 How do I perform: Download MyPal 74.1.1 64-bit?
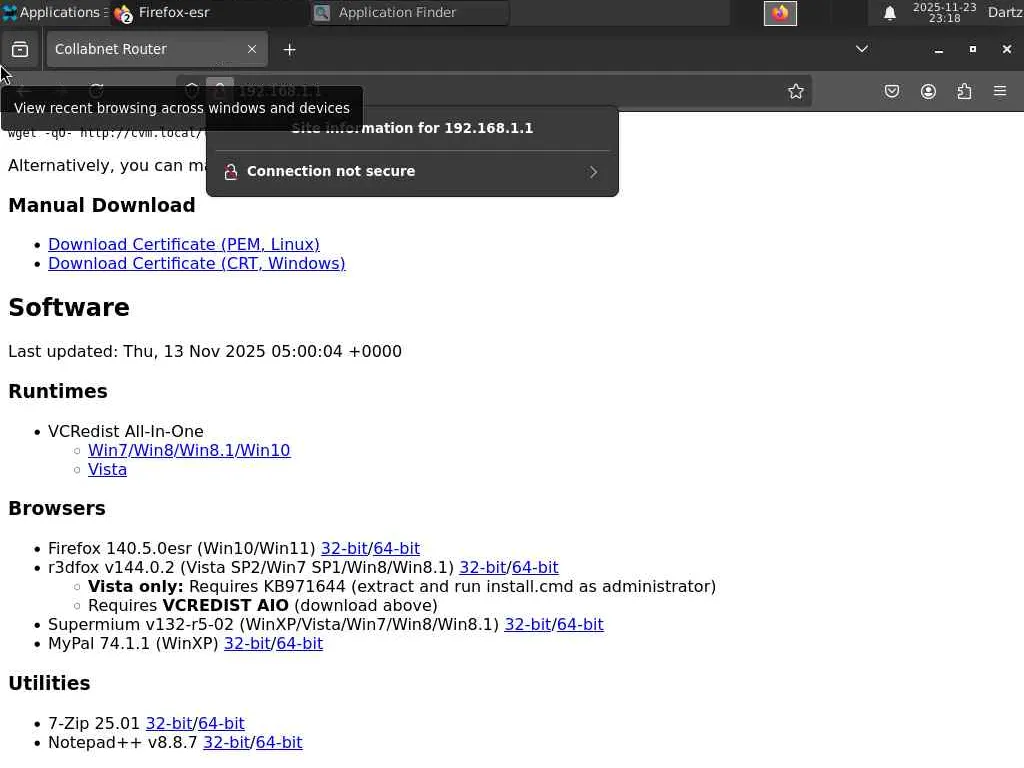coord(299,643)
